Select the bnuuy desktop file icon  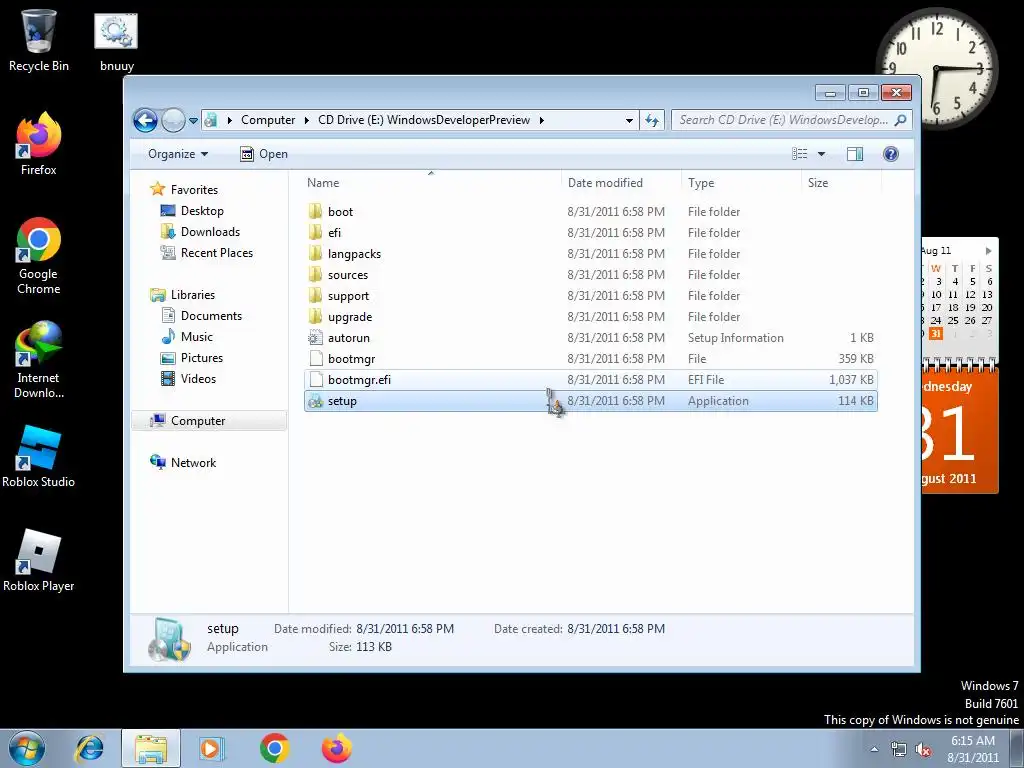point(116,40)
